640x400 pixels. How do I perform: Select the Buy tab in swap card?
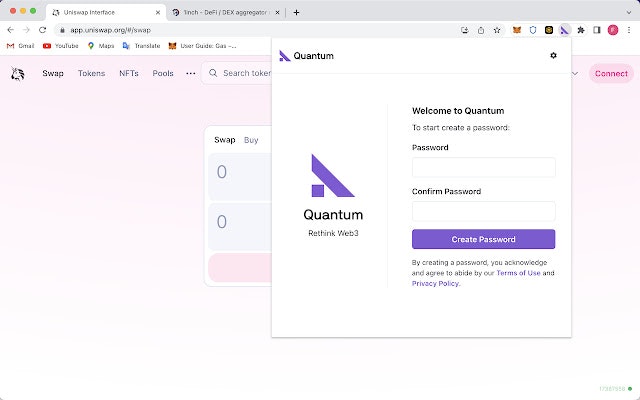(x=251, y=140)
